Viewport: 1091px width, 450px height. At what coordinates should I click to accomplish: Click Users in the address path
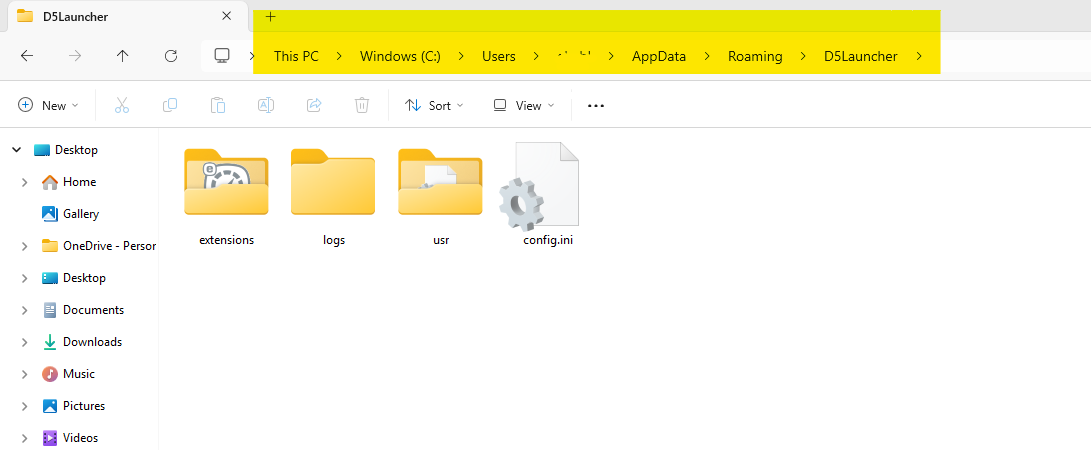tap(499, 56)
